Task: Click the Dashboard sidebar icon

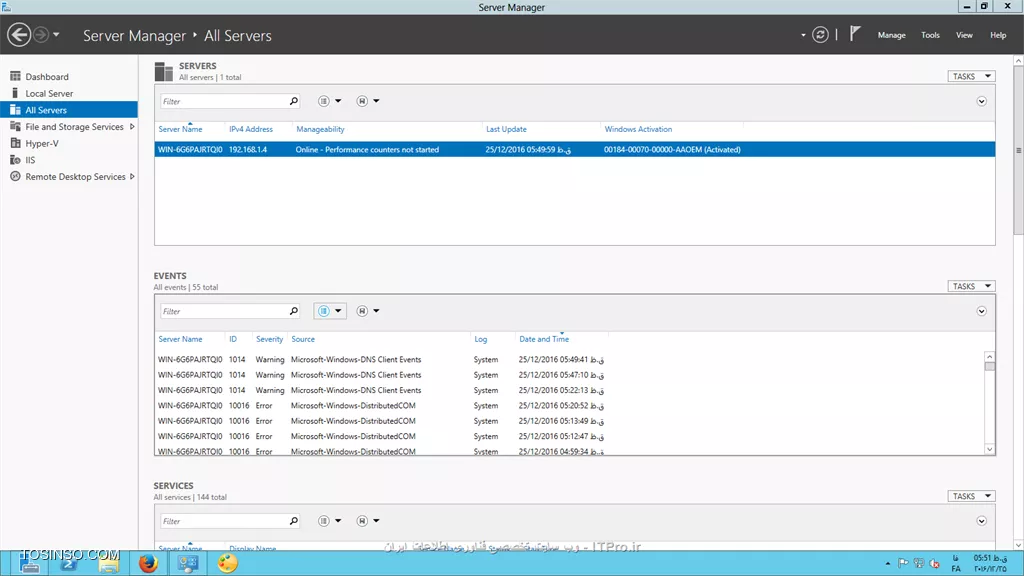Action: coord(16,76)
